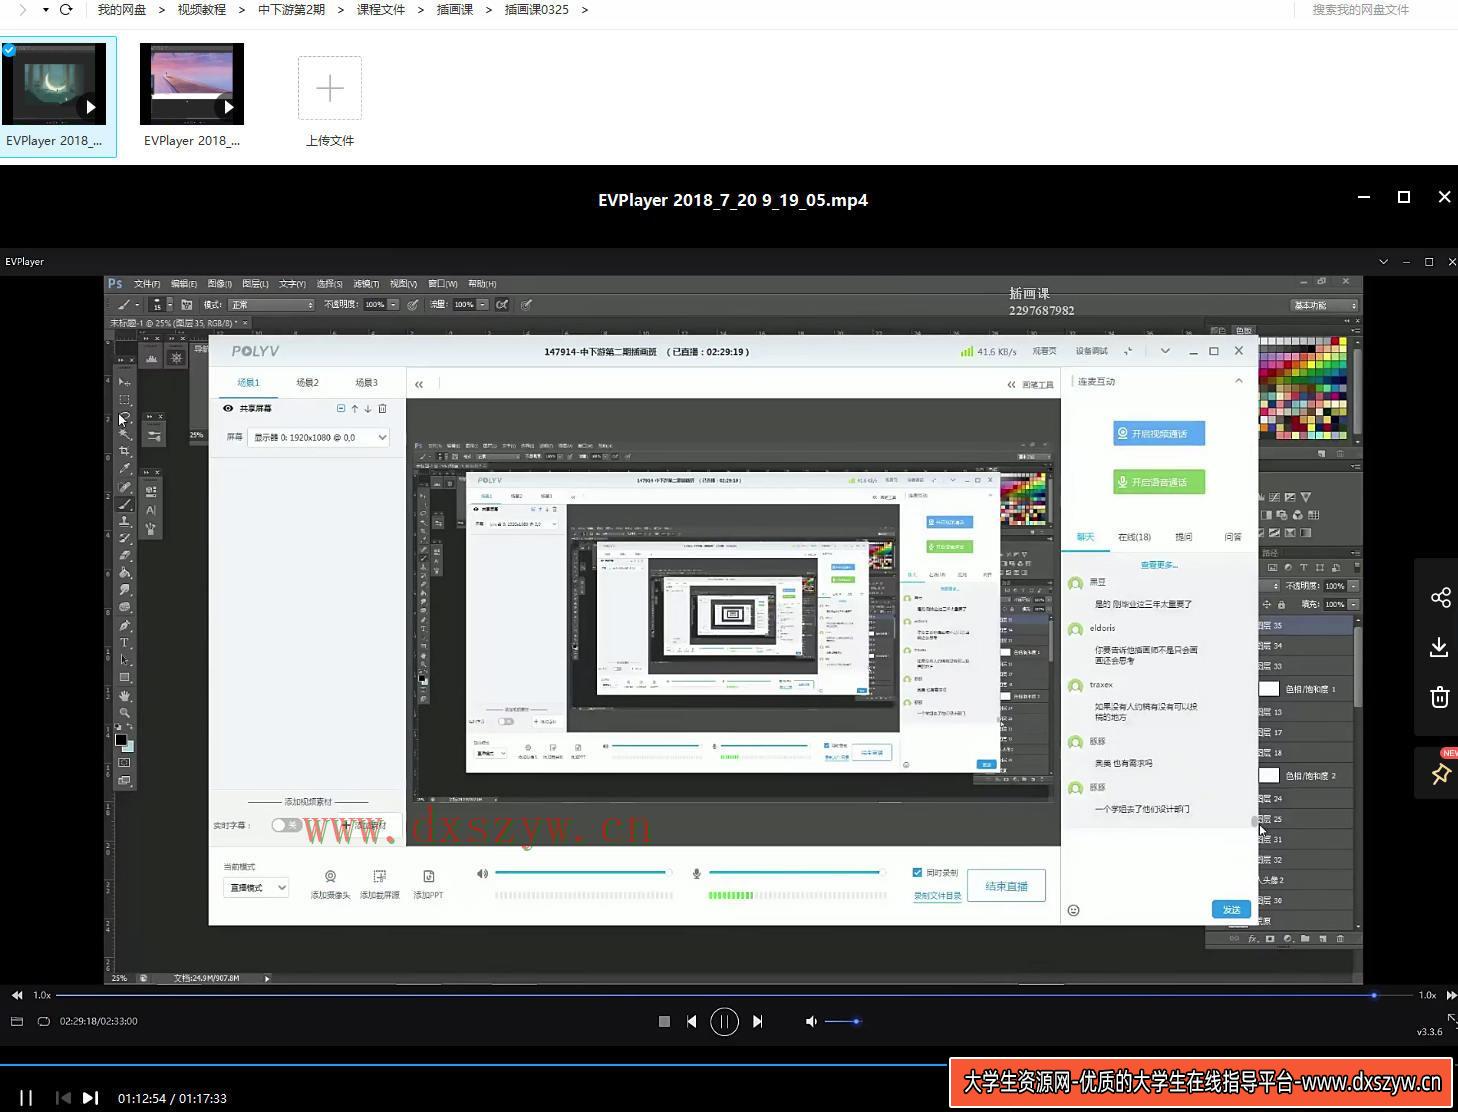Toggle EVPlayer loop icon beside the timecode
Viewport: 1458px width, 1112px height.
(43, 1021)
